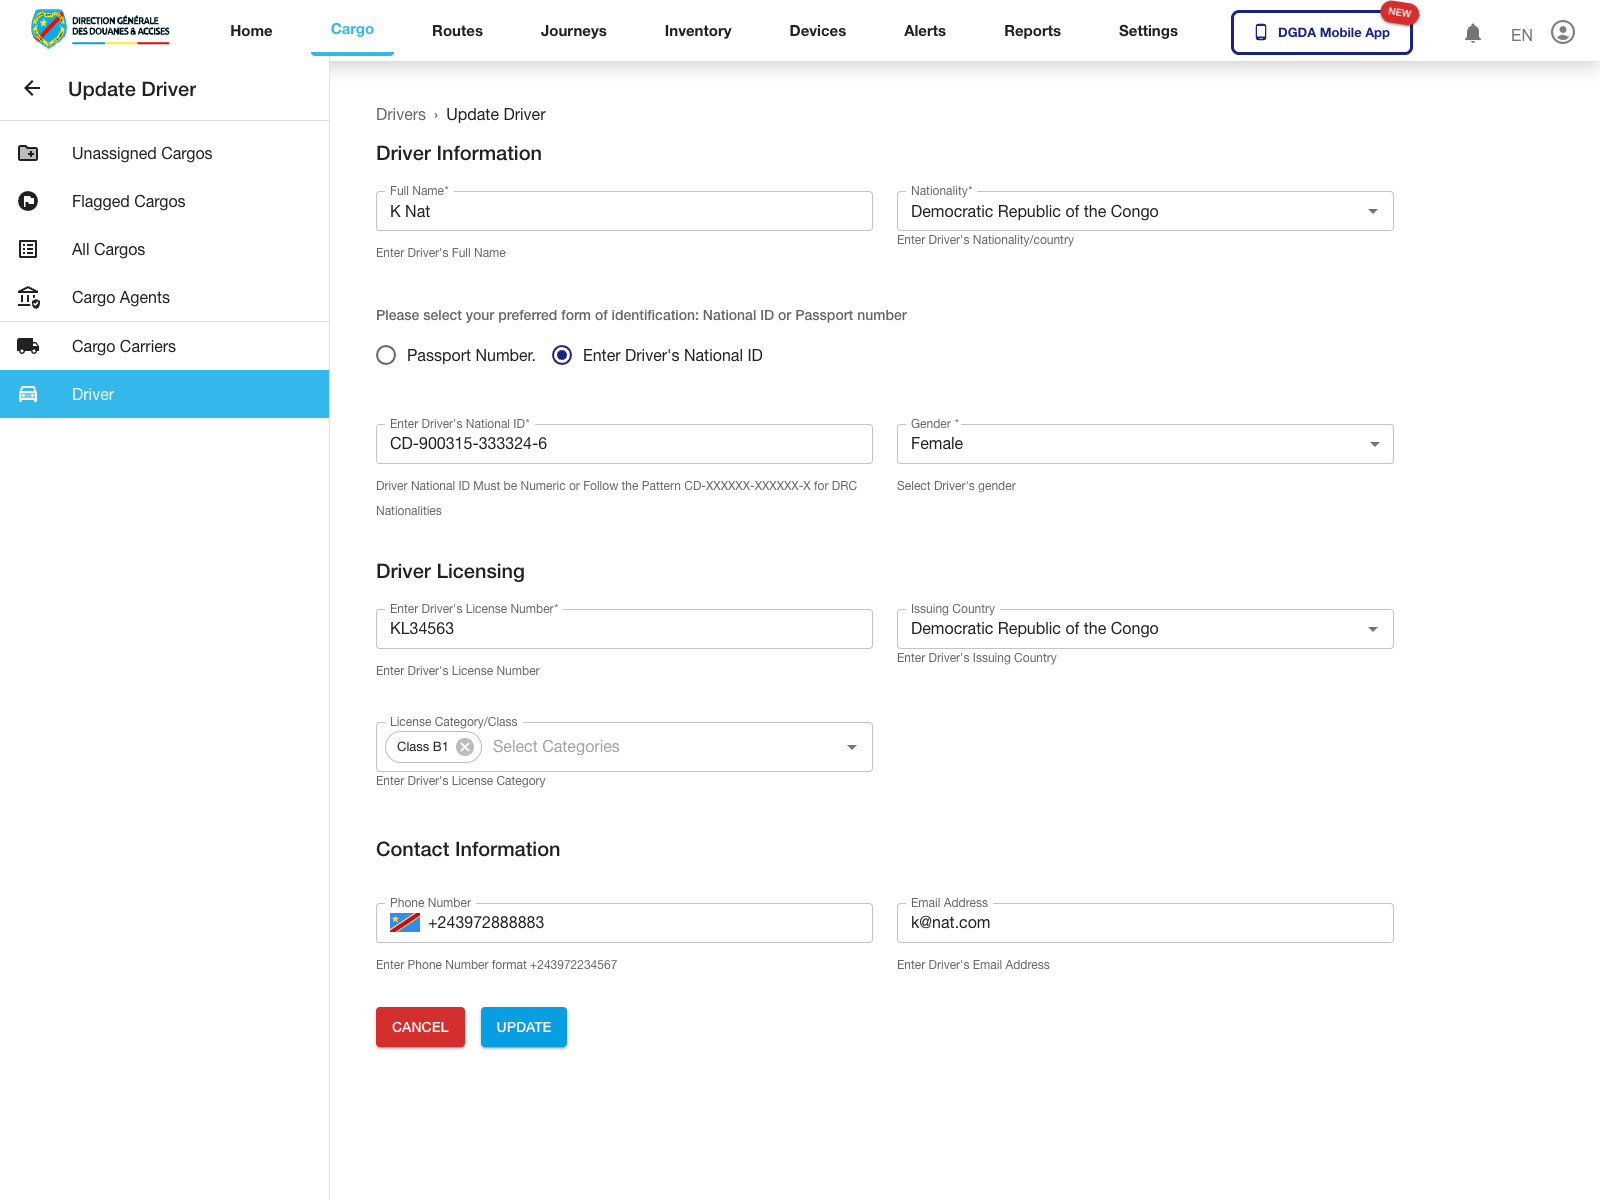This screenshot has height=1200, width=1600.
Task: Select Enter Driver's National ID radio
Action: [x=562, y=355]
